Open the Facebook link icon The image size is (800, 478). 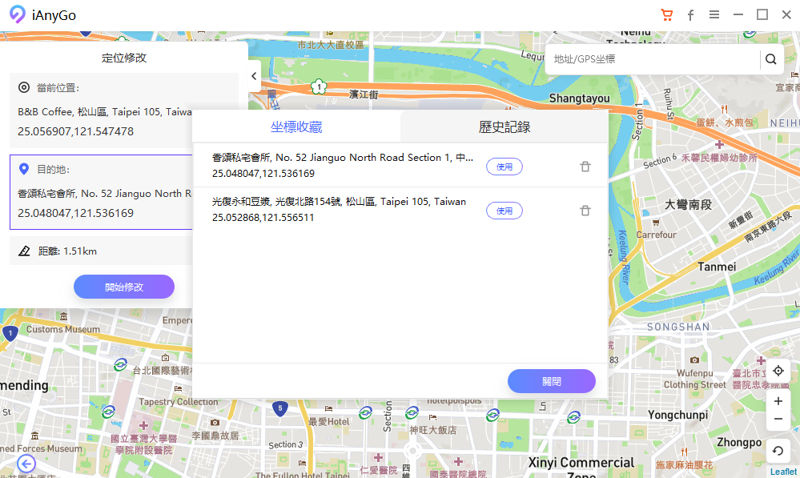click(690, 15)
